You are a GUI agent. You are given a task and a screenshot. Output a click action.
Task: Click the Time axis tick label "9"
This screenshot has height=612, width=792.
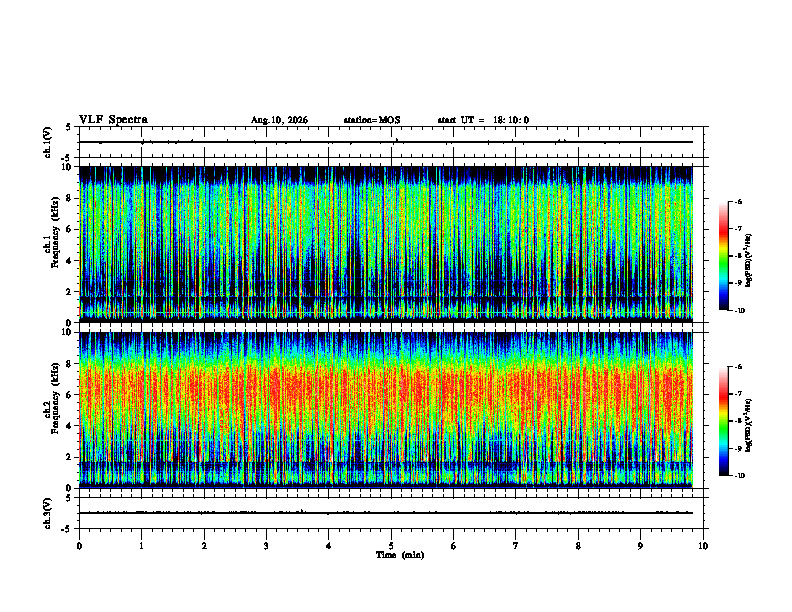point(640,546)
